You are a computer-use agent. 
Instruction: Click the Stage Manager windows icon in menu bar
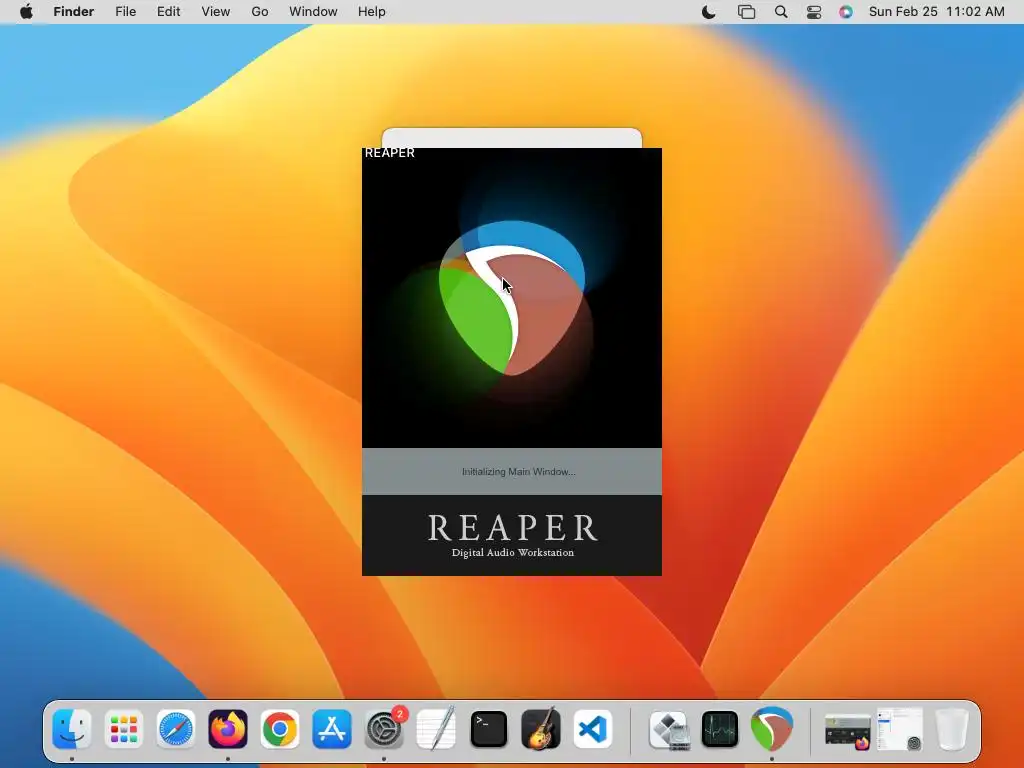pyautogui.click(x=746, y=12)
